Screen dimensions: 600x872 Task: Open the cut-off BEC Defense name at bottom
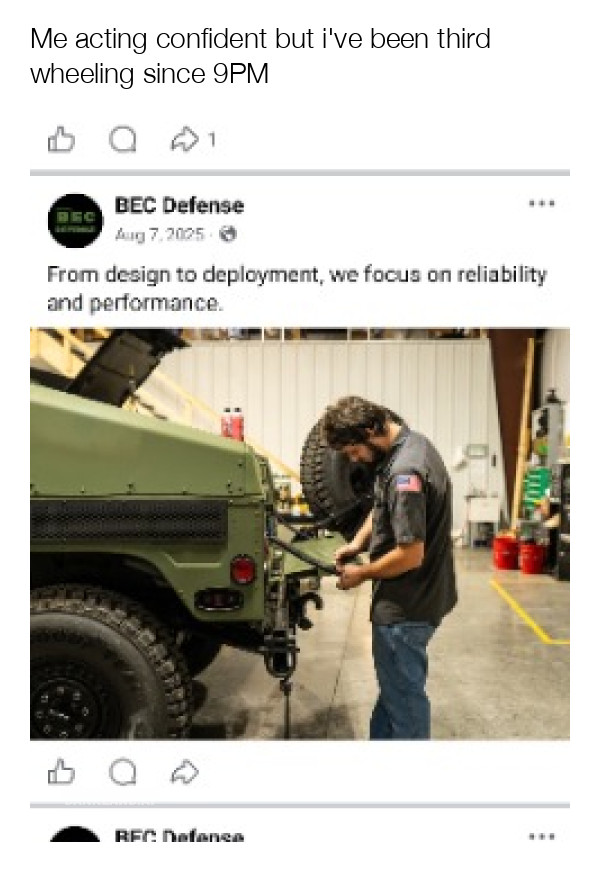[x=179, y=836]
